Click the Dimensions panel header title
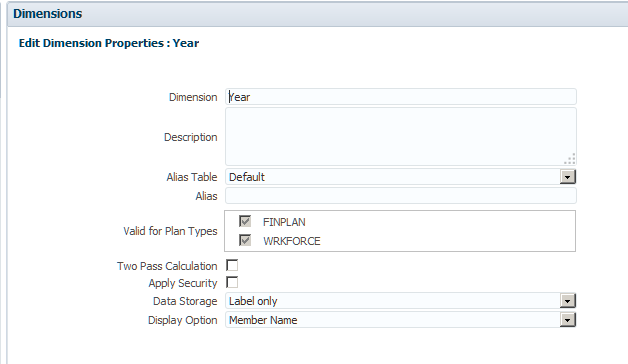This screenshot has height=364, width=628. 48,14
